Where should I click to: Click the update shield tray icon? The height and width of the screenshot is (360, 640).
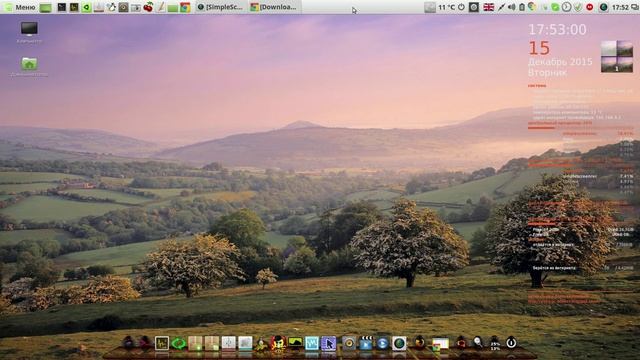point(578,7)
